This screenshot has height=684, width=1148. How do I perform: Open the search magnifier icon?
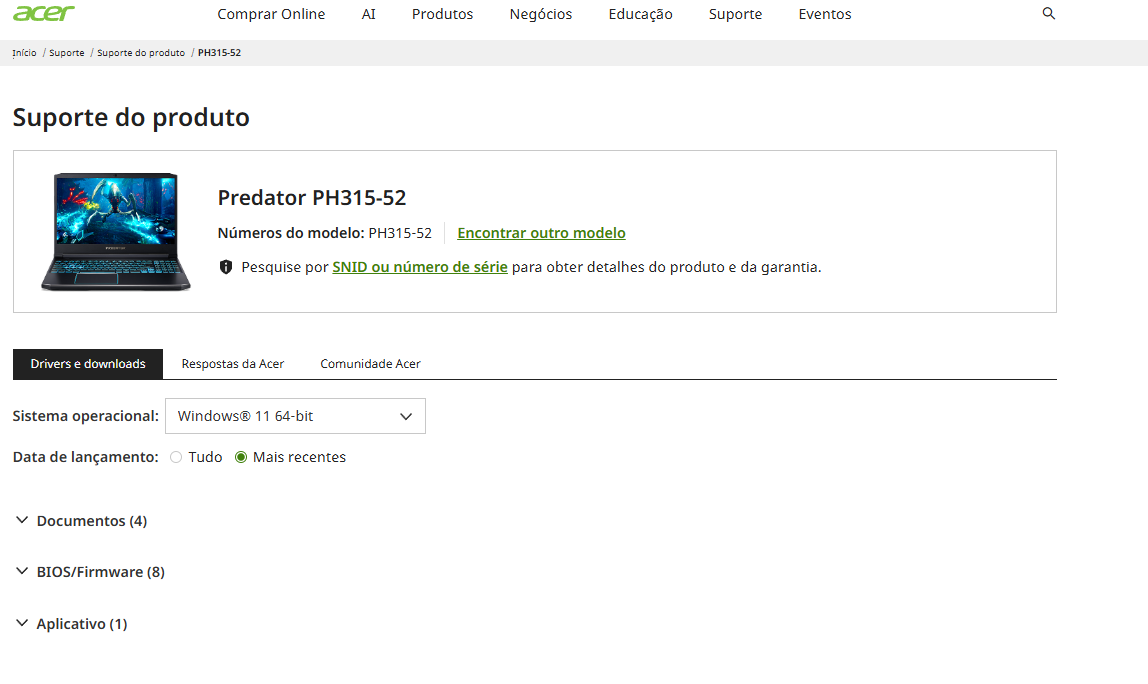(1048, 13)
